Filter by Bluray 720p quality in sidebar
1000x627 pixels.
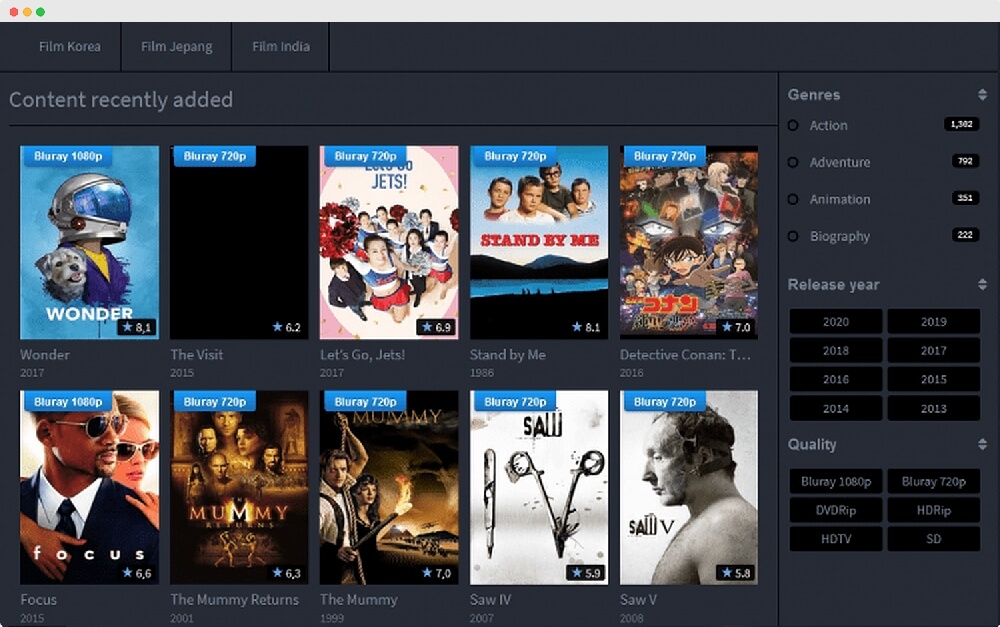point(934,482)
